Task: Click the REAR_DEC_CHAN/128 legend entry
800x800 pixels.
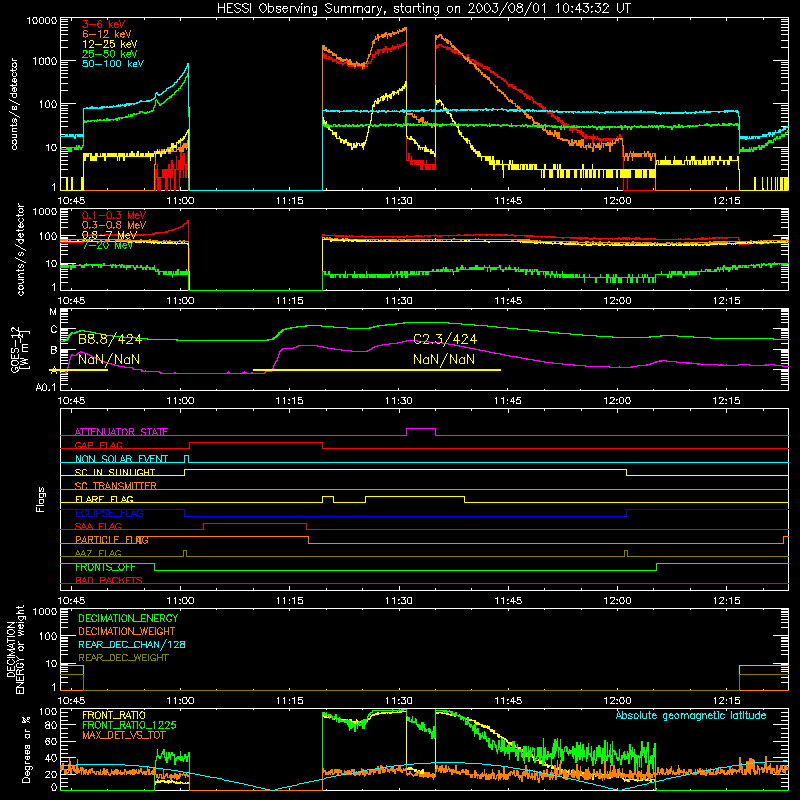Action: pos(132,644)
